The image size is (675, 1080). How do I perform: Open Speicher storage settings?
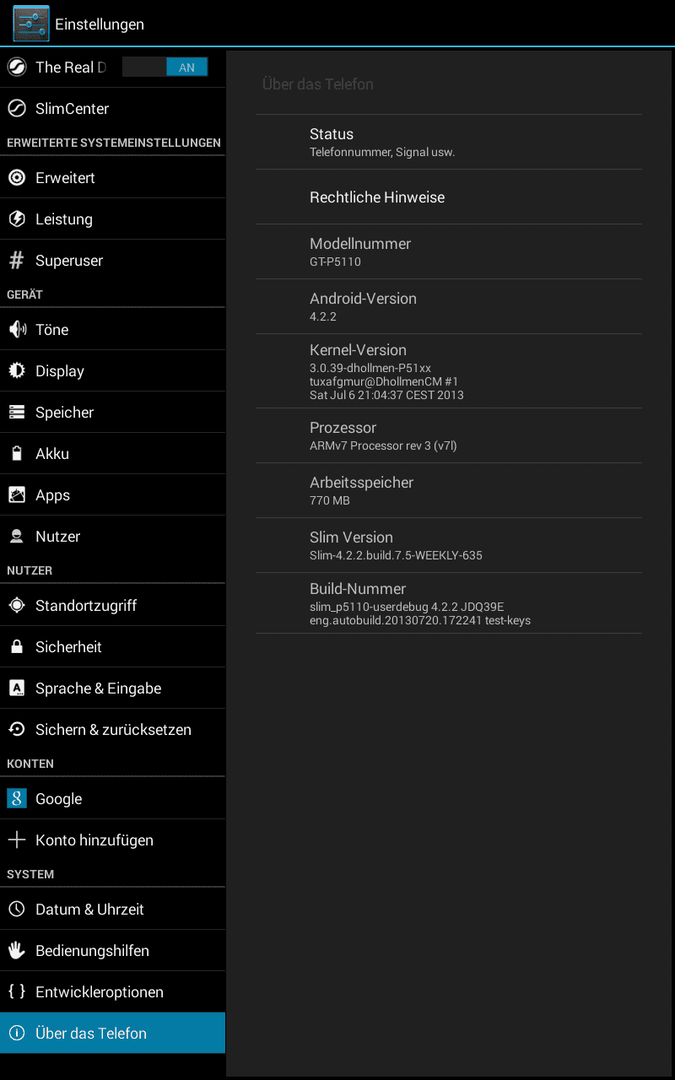coord(113,412)
